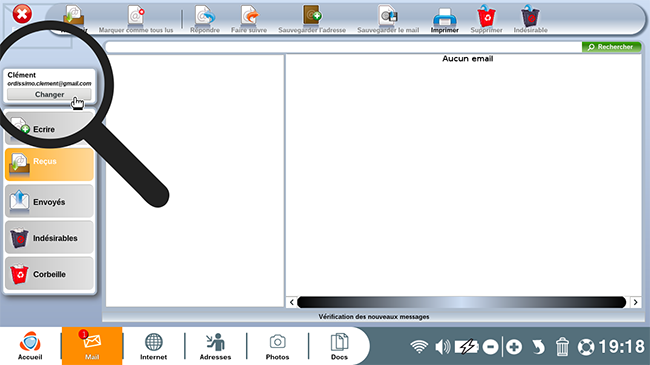Click Sauvegarder le mail icon
Screen dimensions: 650x365
coord(388,15)
